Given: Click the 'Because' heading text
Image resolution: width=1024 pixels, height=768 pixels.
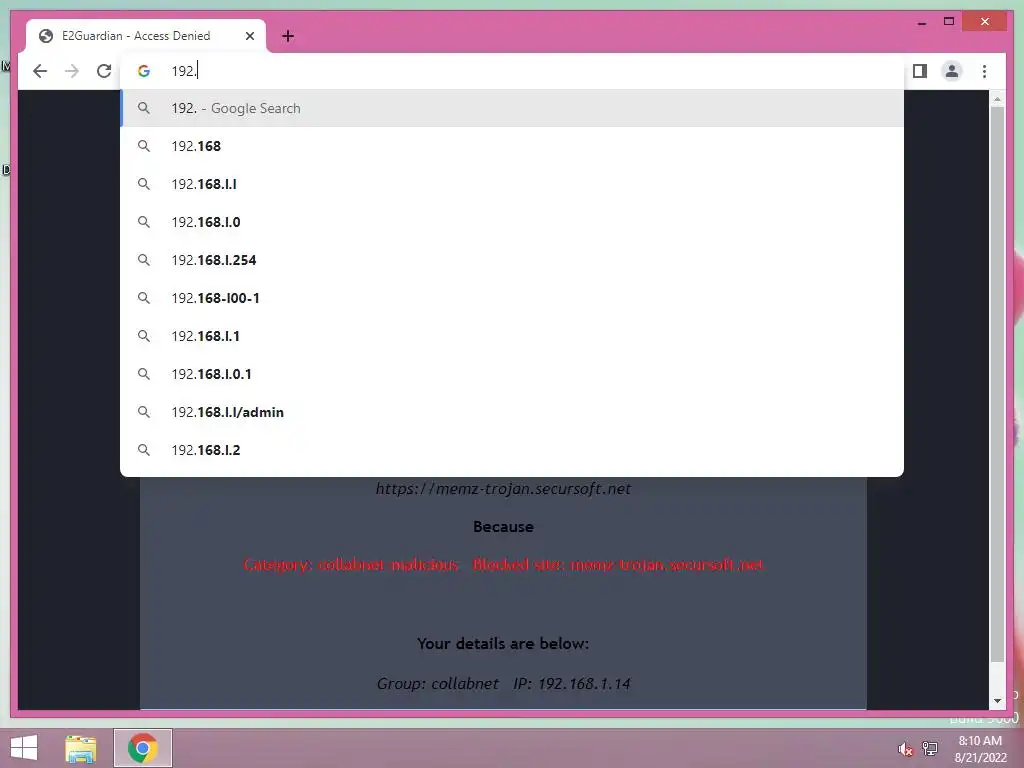Looking at the screenshot, I should (504, 526).
